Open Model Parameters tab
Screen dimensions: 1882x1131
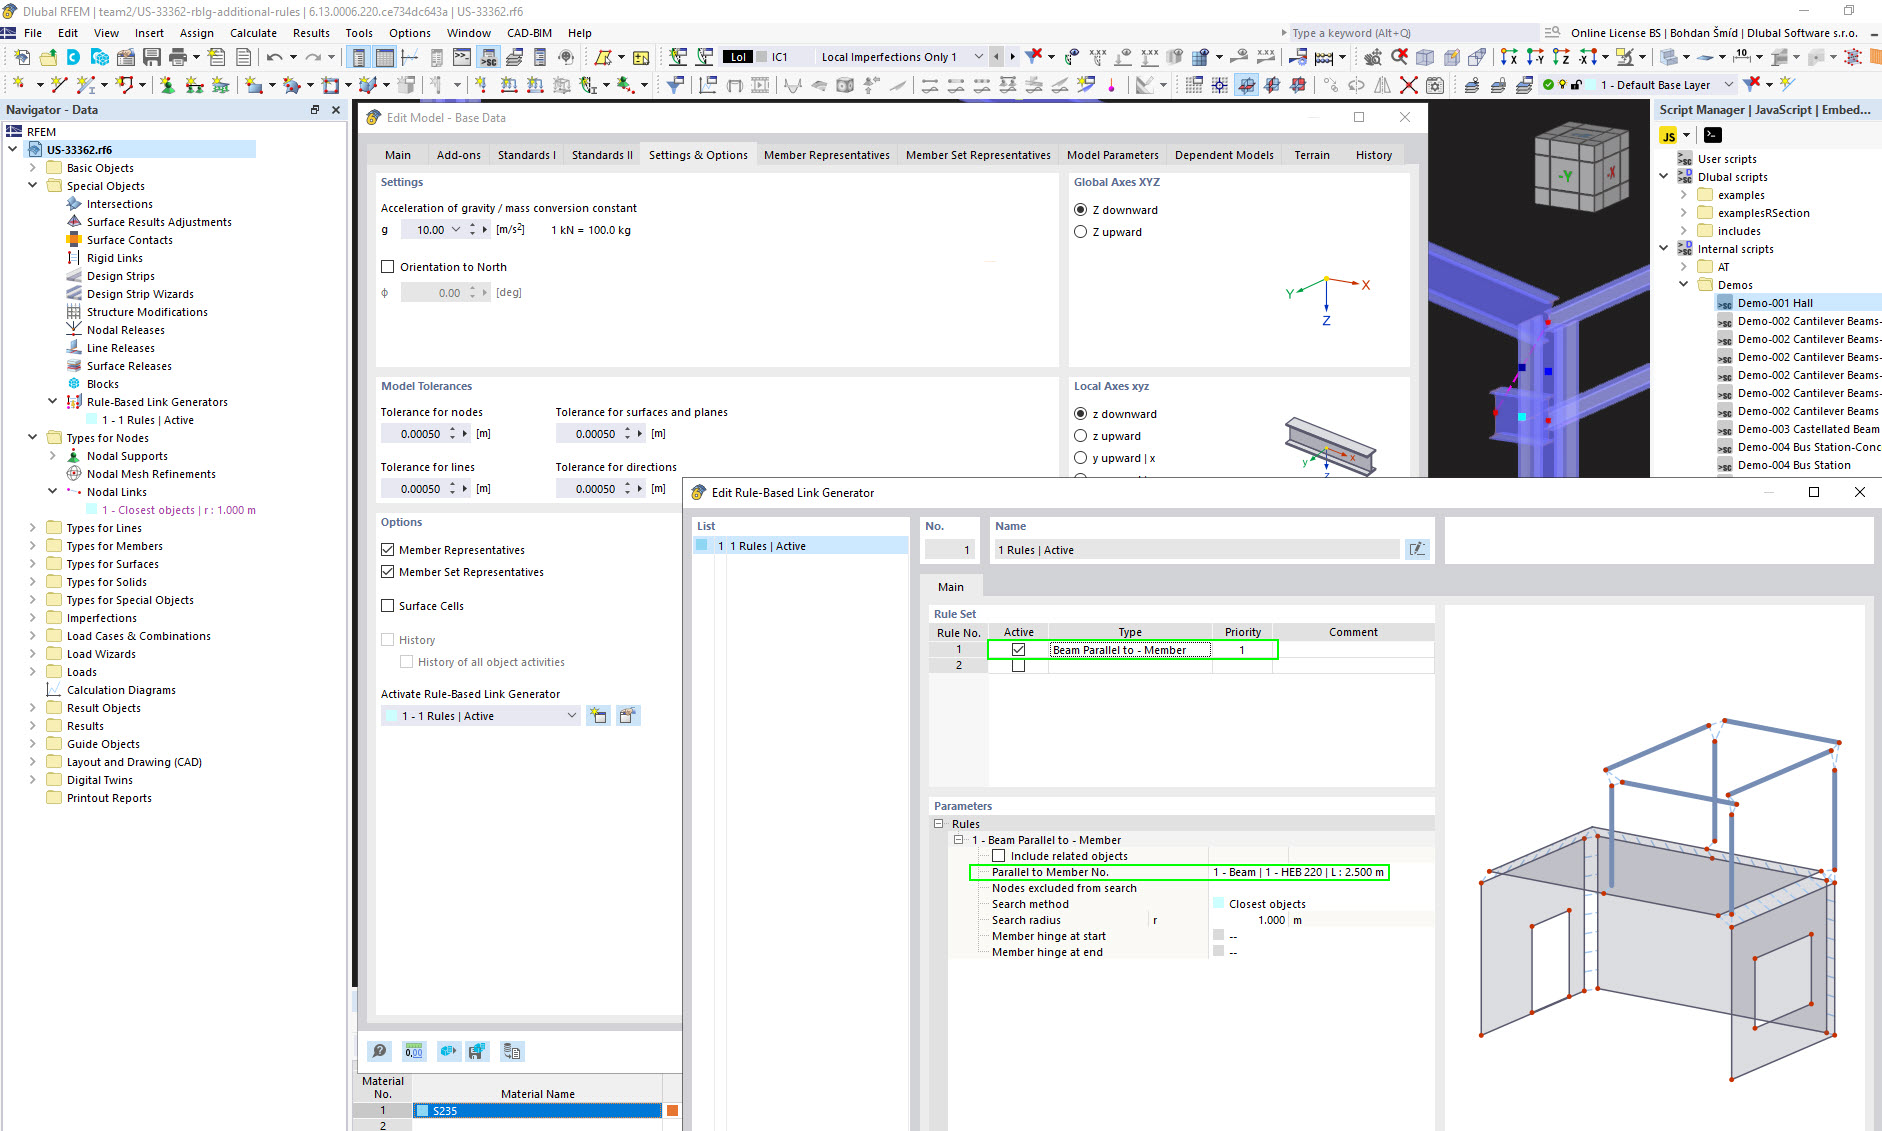point(1112,155)
